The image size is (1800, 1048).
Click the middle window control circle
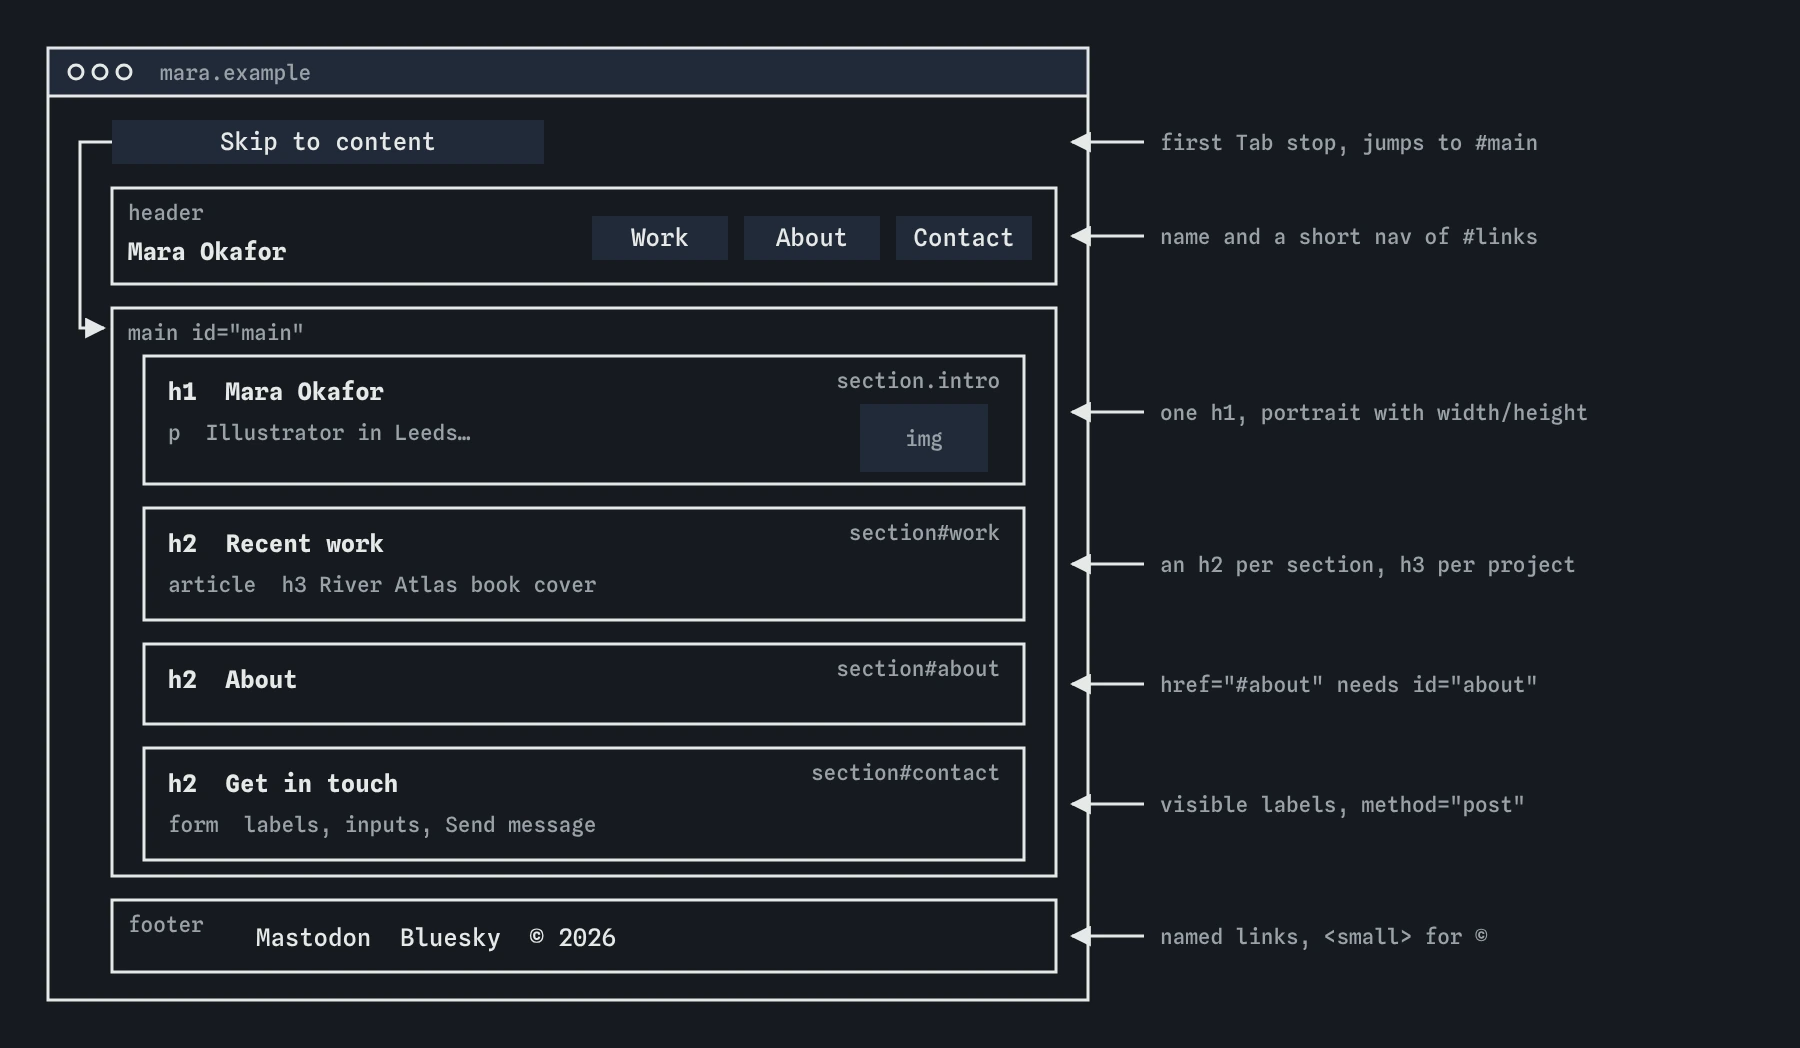coord(100,72)
